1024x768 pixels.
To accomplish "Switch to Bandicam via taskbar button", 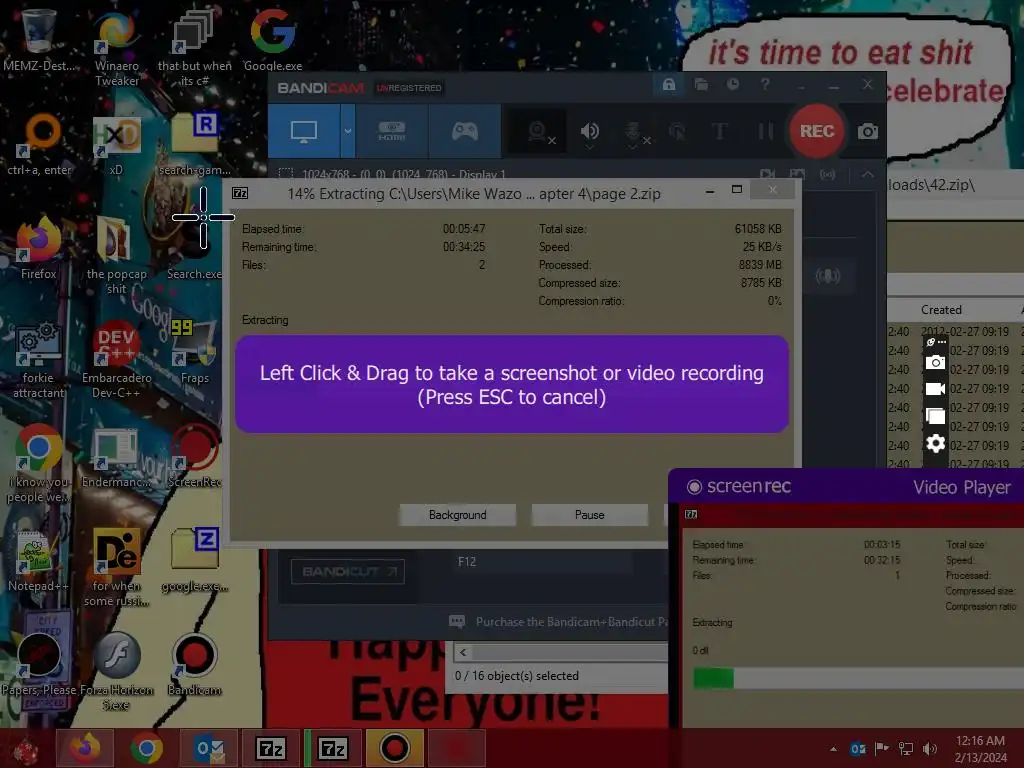I will (394, 748).
